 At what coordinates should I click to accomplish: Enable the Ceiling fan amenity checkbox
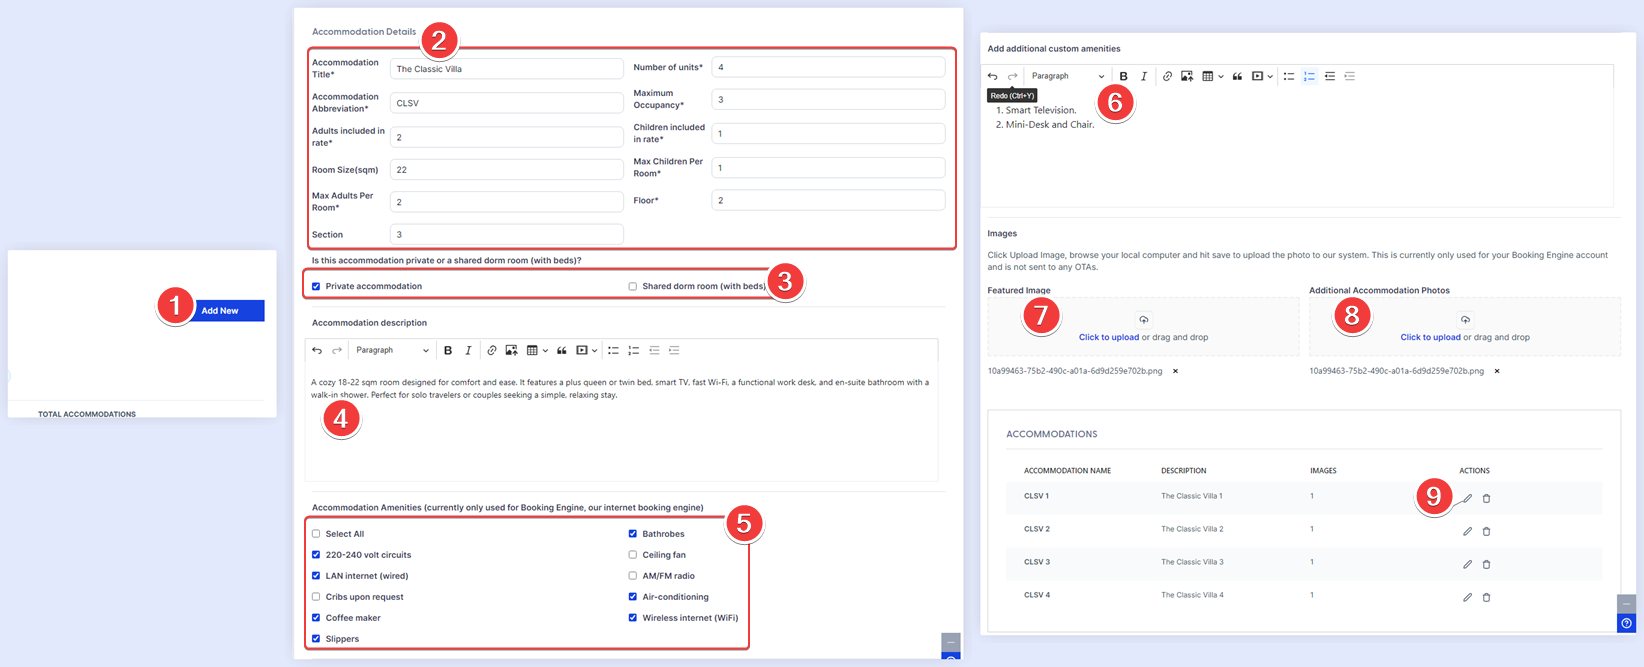click(x=632, y=555)
